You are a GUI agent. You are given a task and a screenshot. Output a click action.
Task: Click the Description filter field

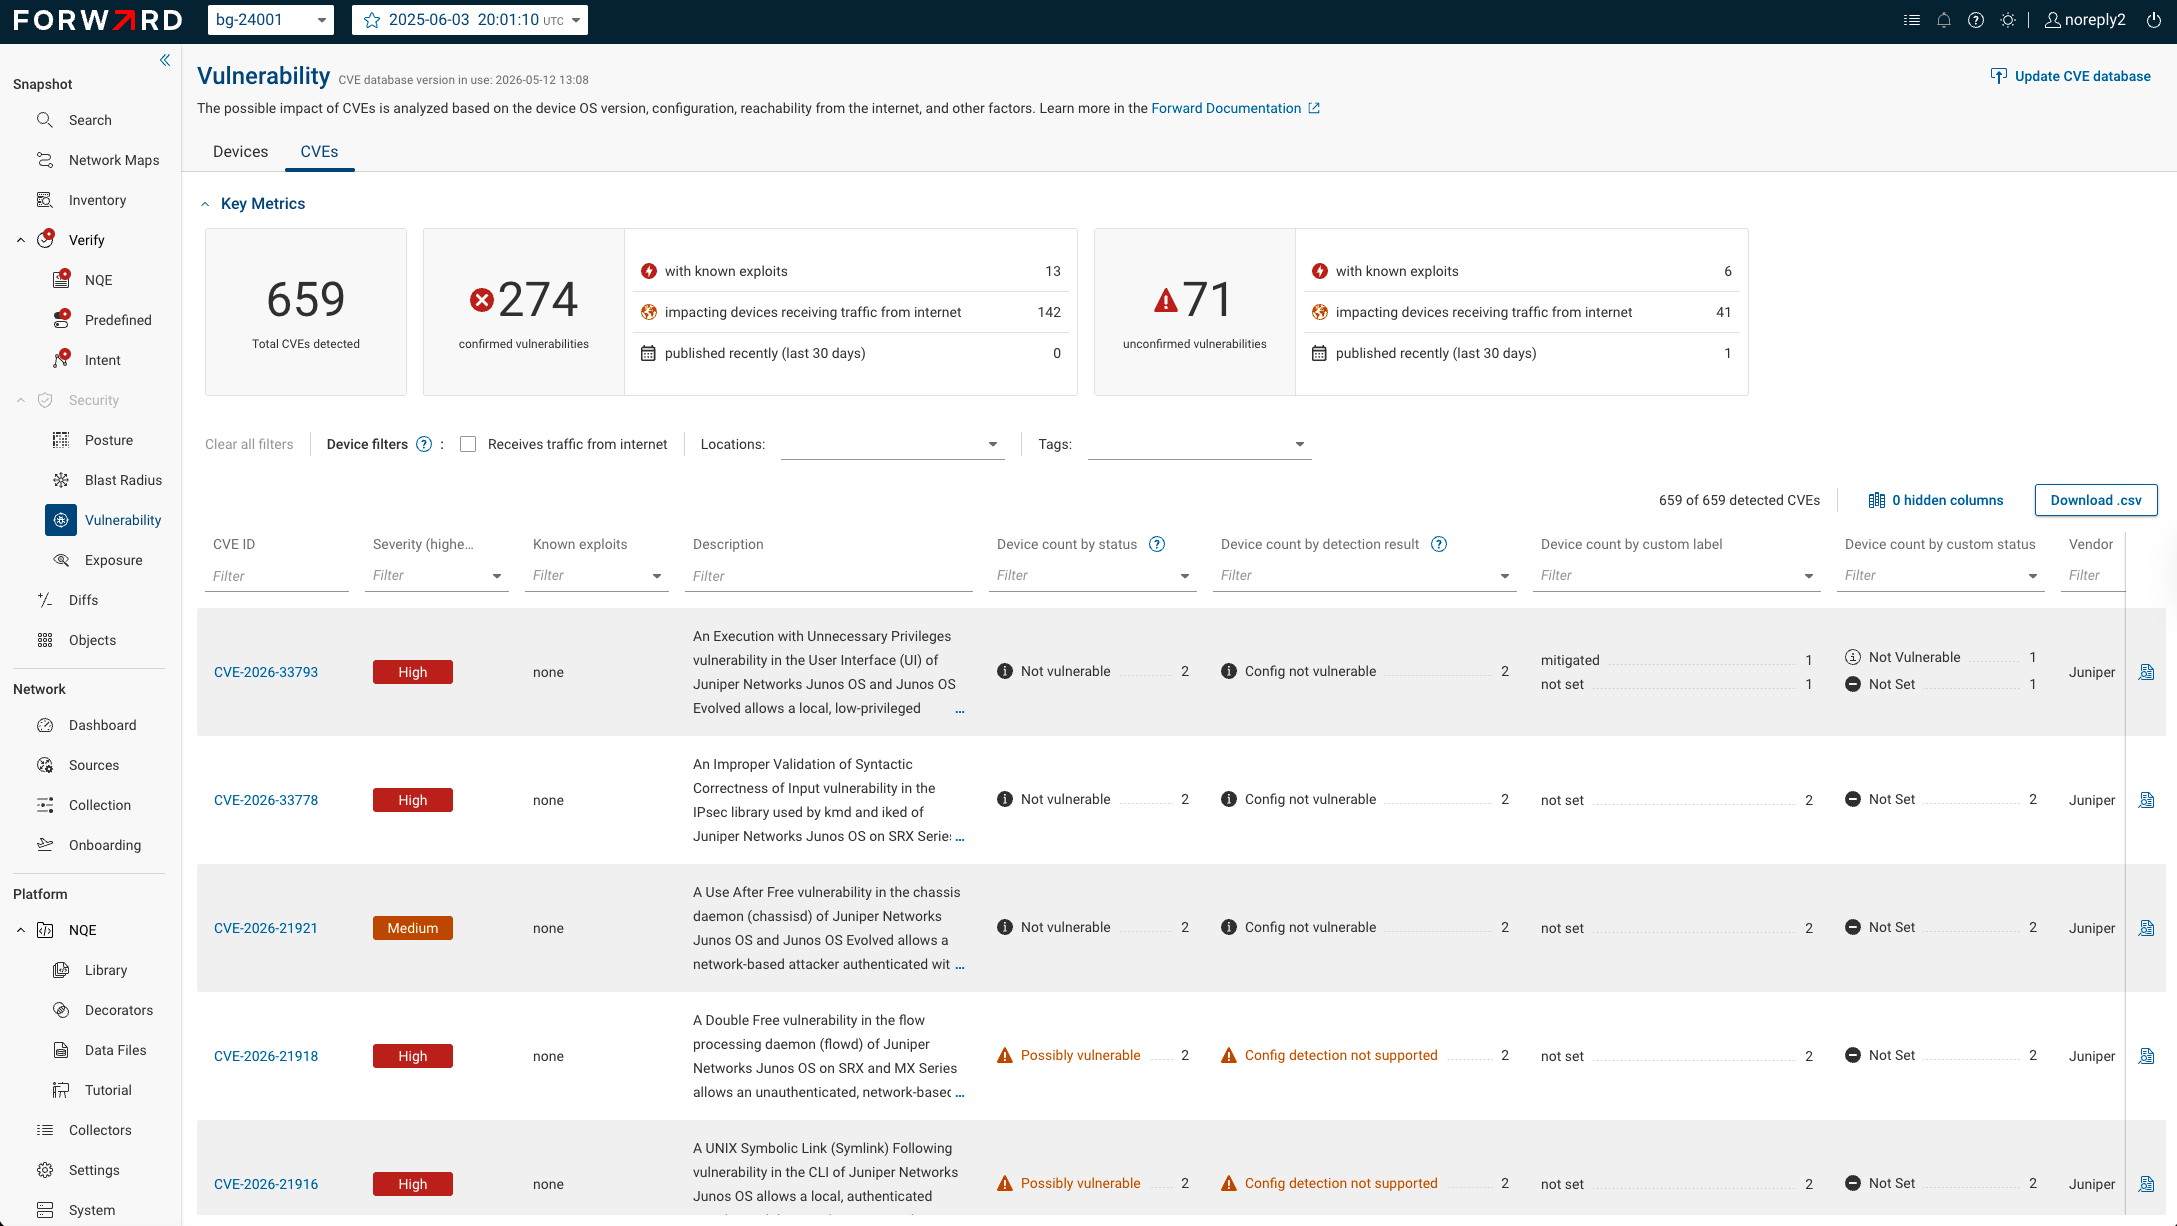tap(829, 576)
